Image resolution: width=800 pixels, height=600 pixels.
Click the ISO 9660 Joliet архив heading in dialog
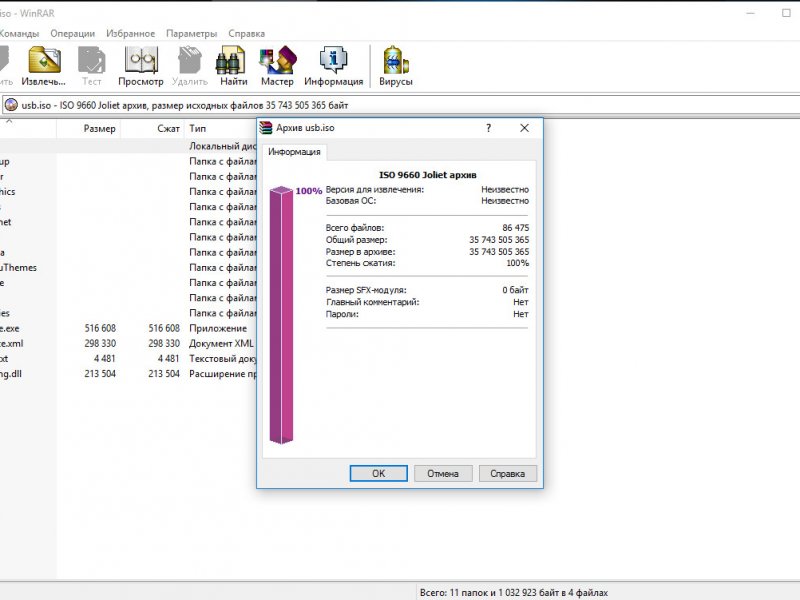coord(428,175)
